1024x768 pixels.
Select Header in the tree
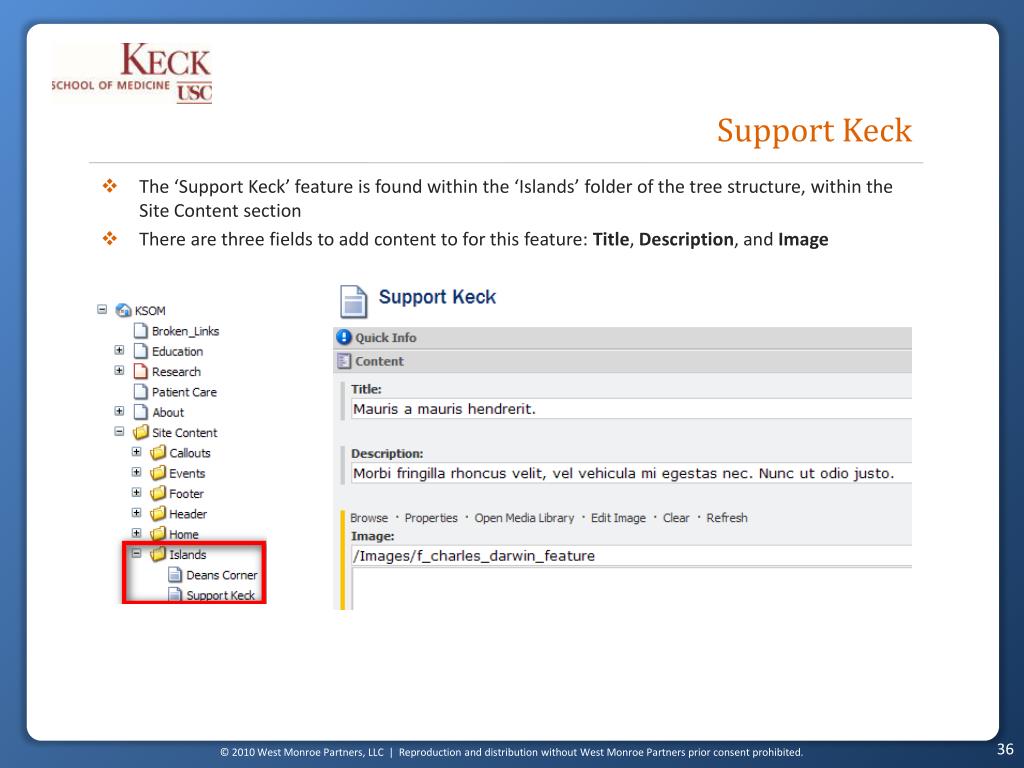[188, 514]
